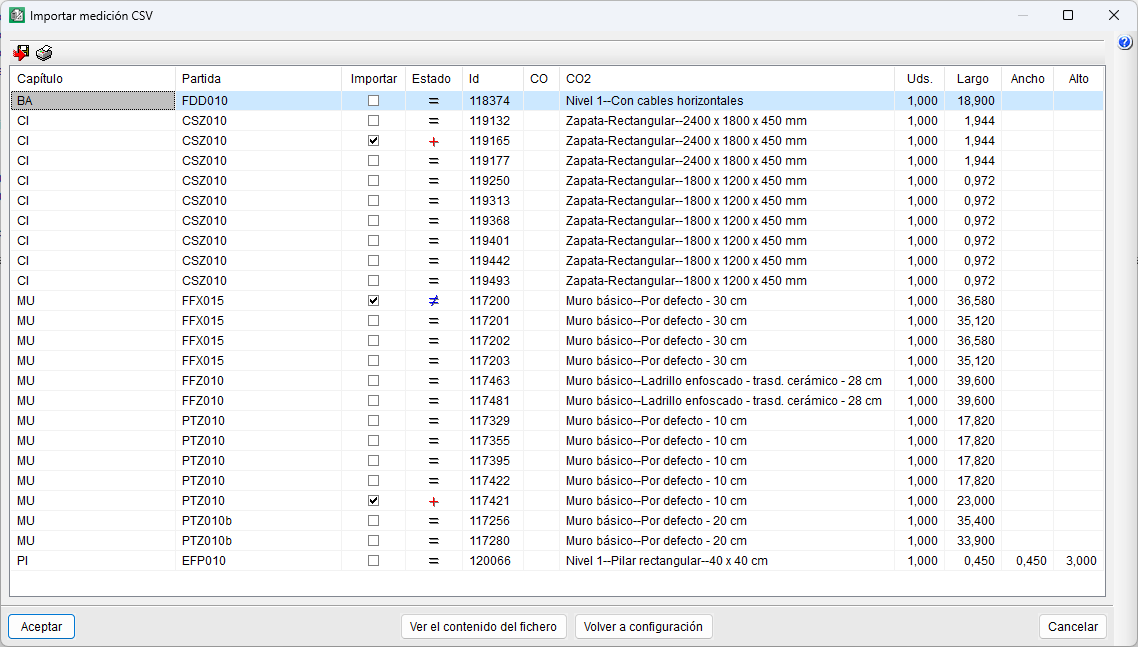
Task: Click the Alto value 3,000
Action: (1081, 561)
